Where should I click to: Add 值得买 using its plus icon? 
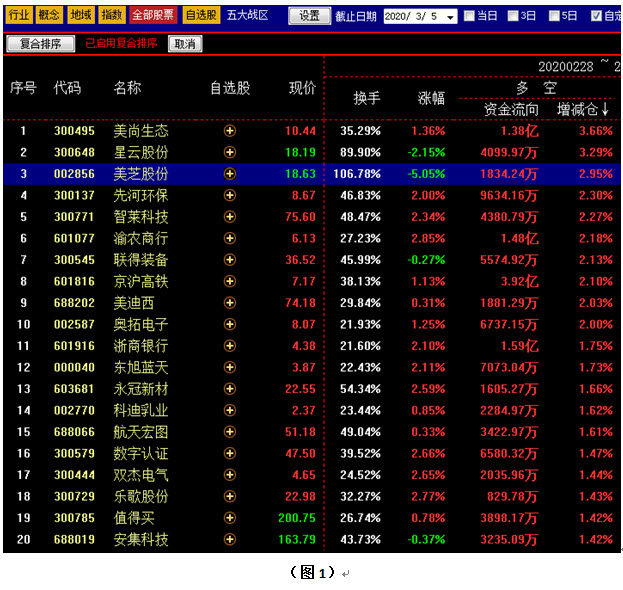click(x=230, y=518)
